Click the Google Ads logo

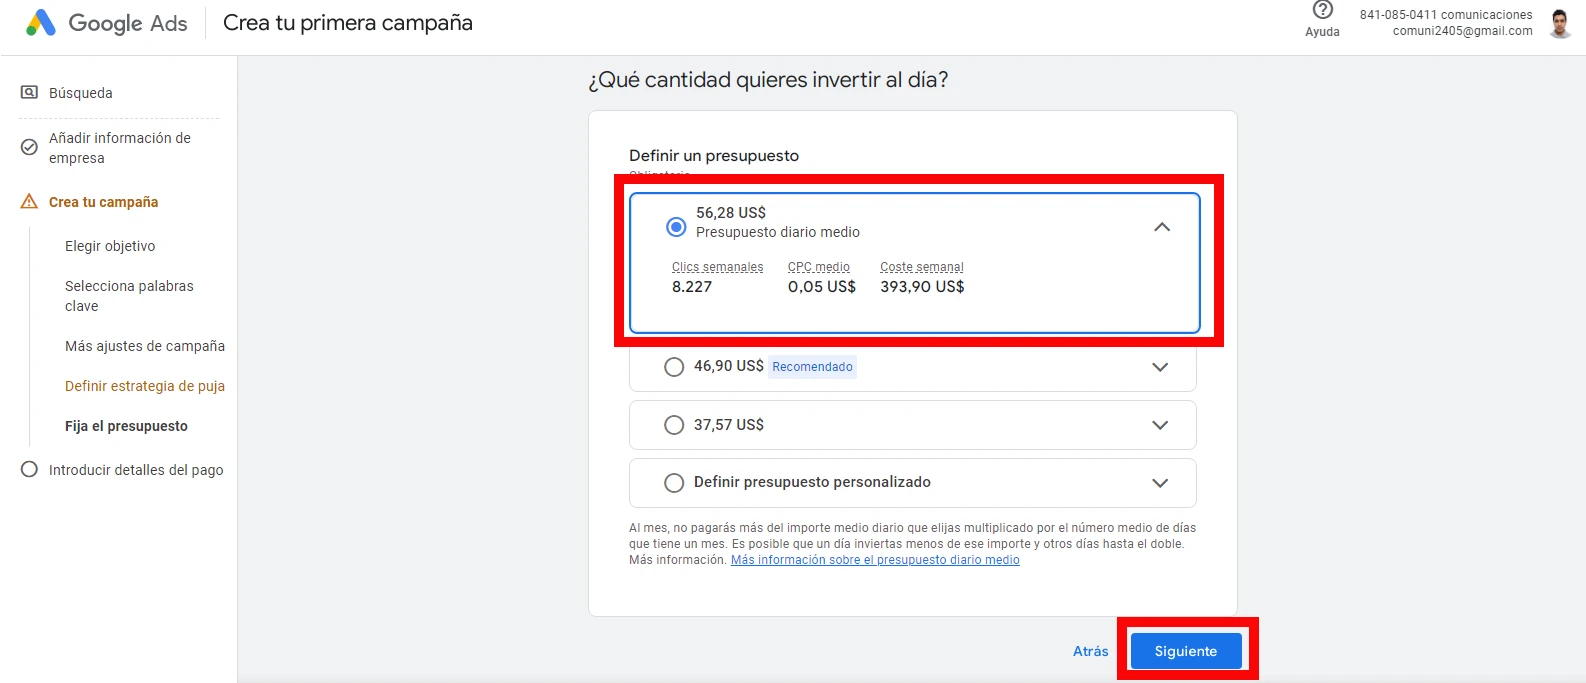tap(41, 23)
